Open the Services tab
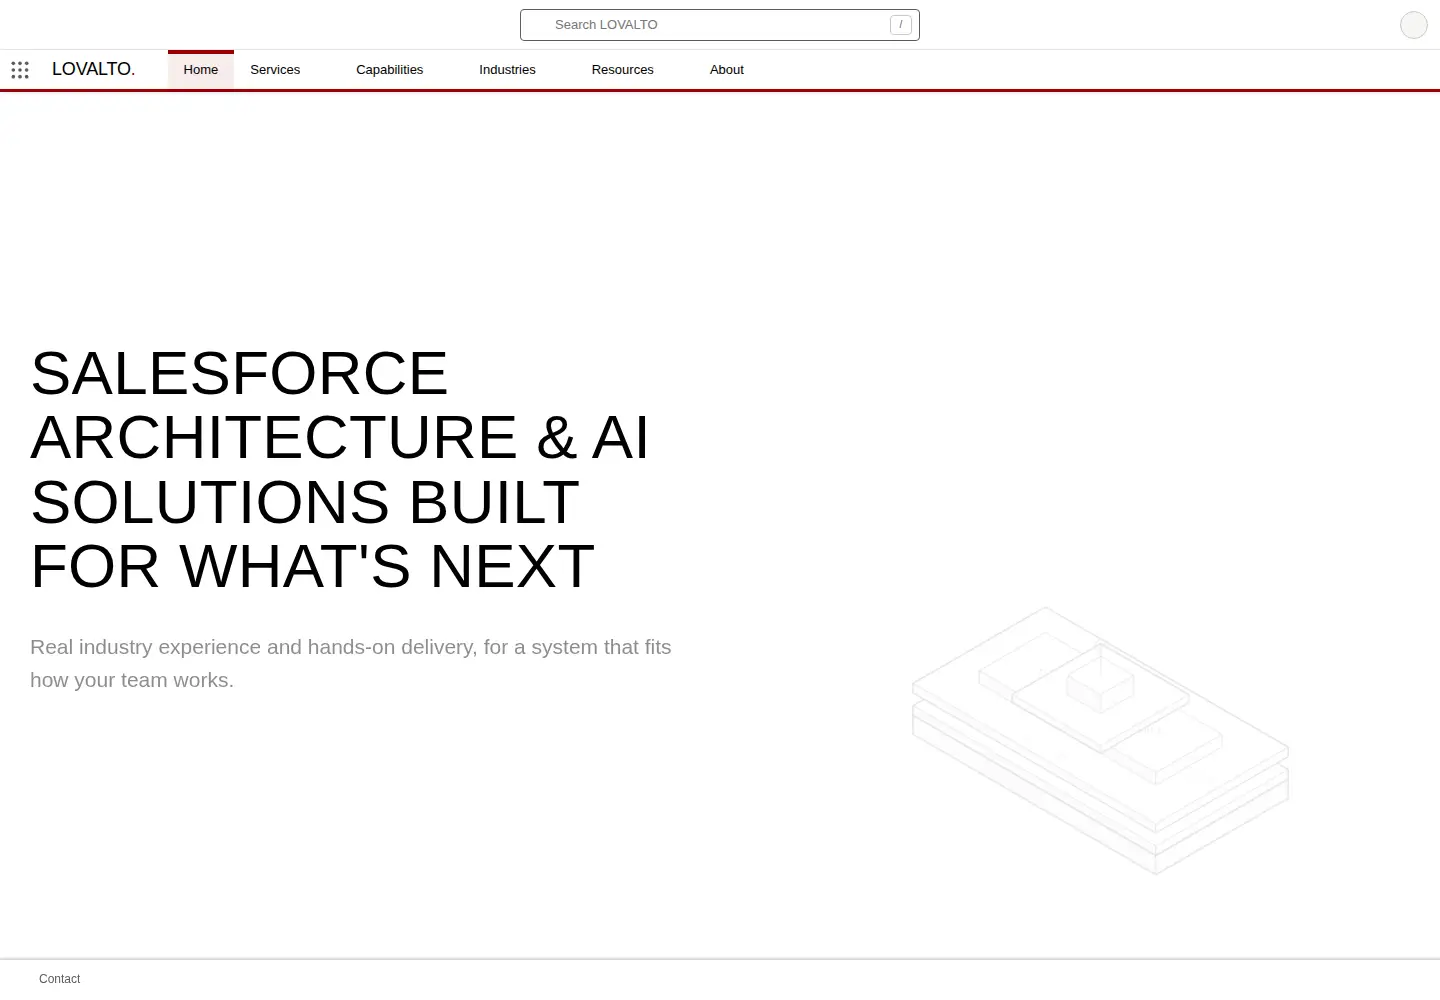The width and height of the screenshot is (1440, 1000). (x=275, y=70)
